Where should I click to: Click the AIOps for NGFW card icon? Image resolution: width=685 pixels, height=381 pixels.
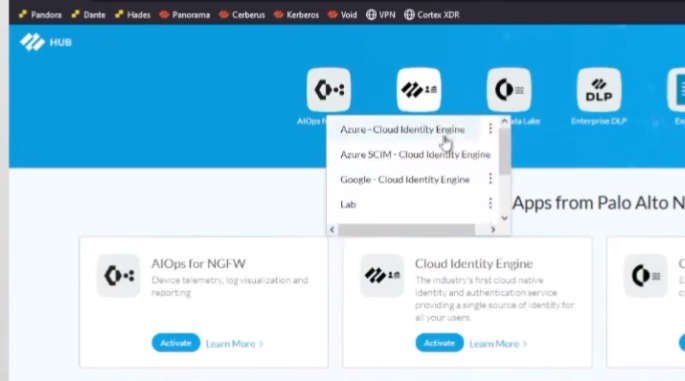click(x=119, y=276)
